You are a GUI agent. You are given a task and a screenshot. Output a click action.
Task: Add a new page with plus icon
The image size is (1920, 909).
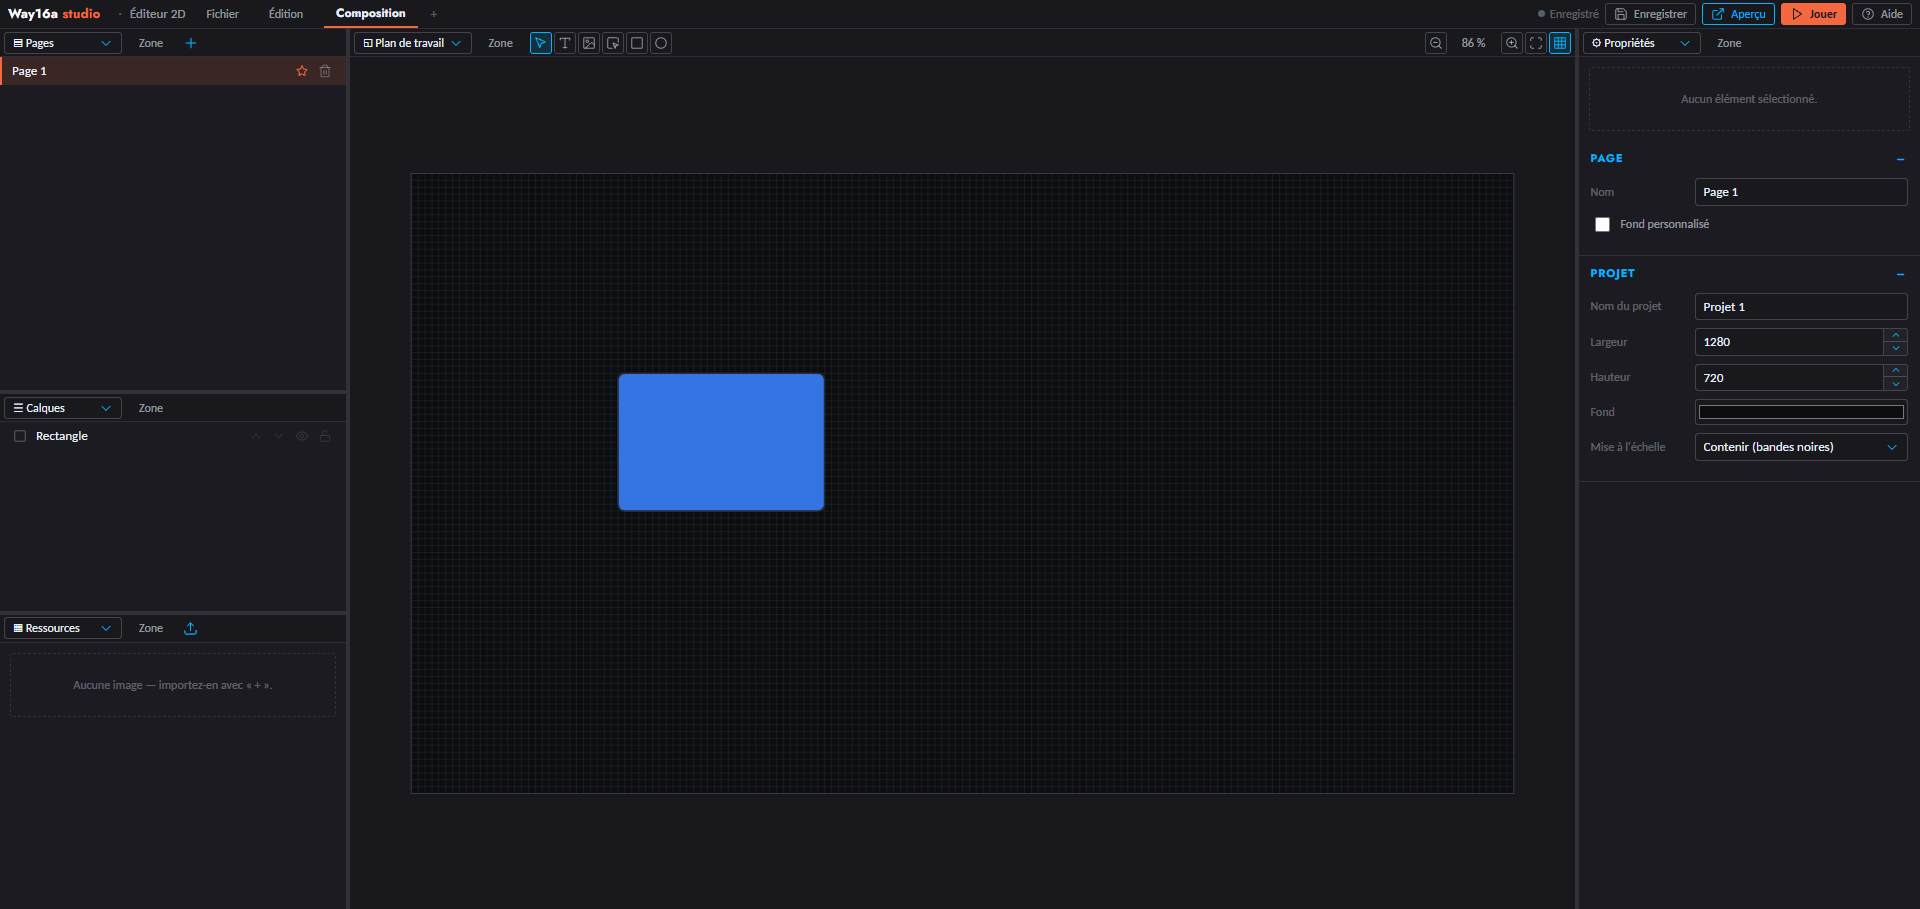pos(191,43)
